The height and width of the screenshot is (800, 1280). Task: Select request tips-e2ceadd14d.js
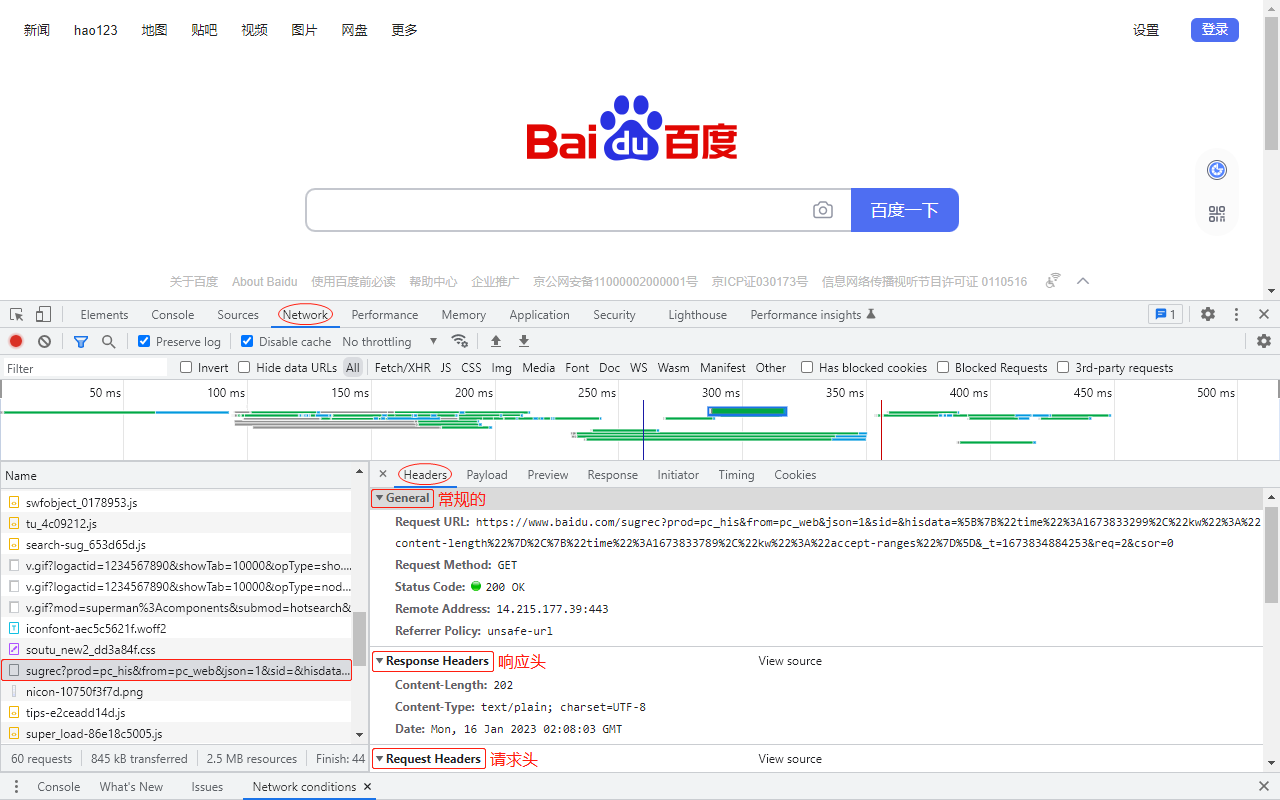tap(176, 713)
